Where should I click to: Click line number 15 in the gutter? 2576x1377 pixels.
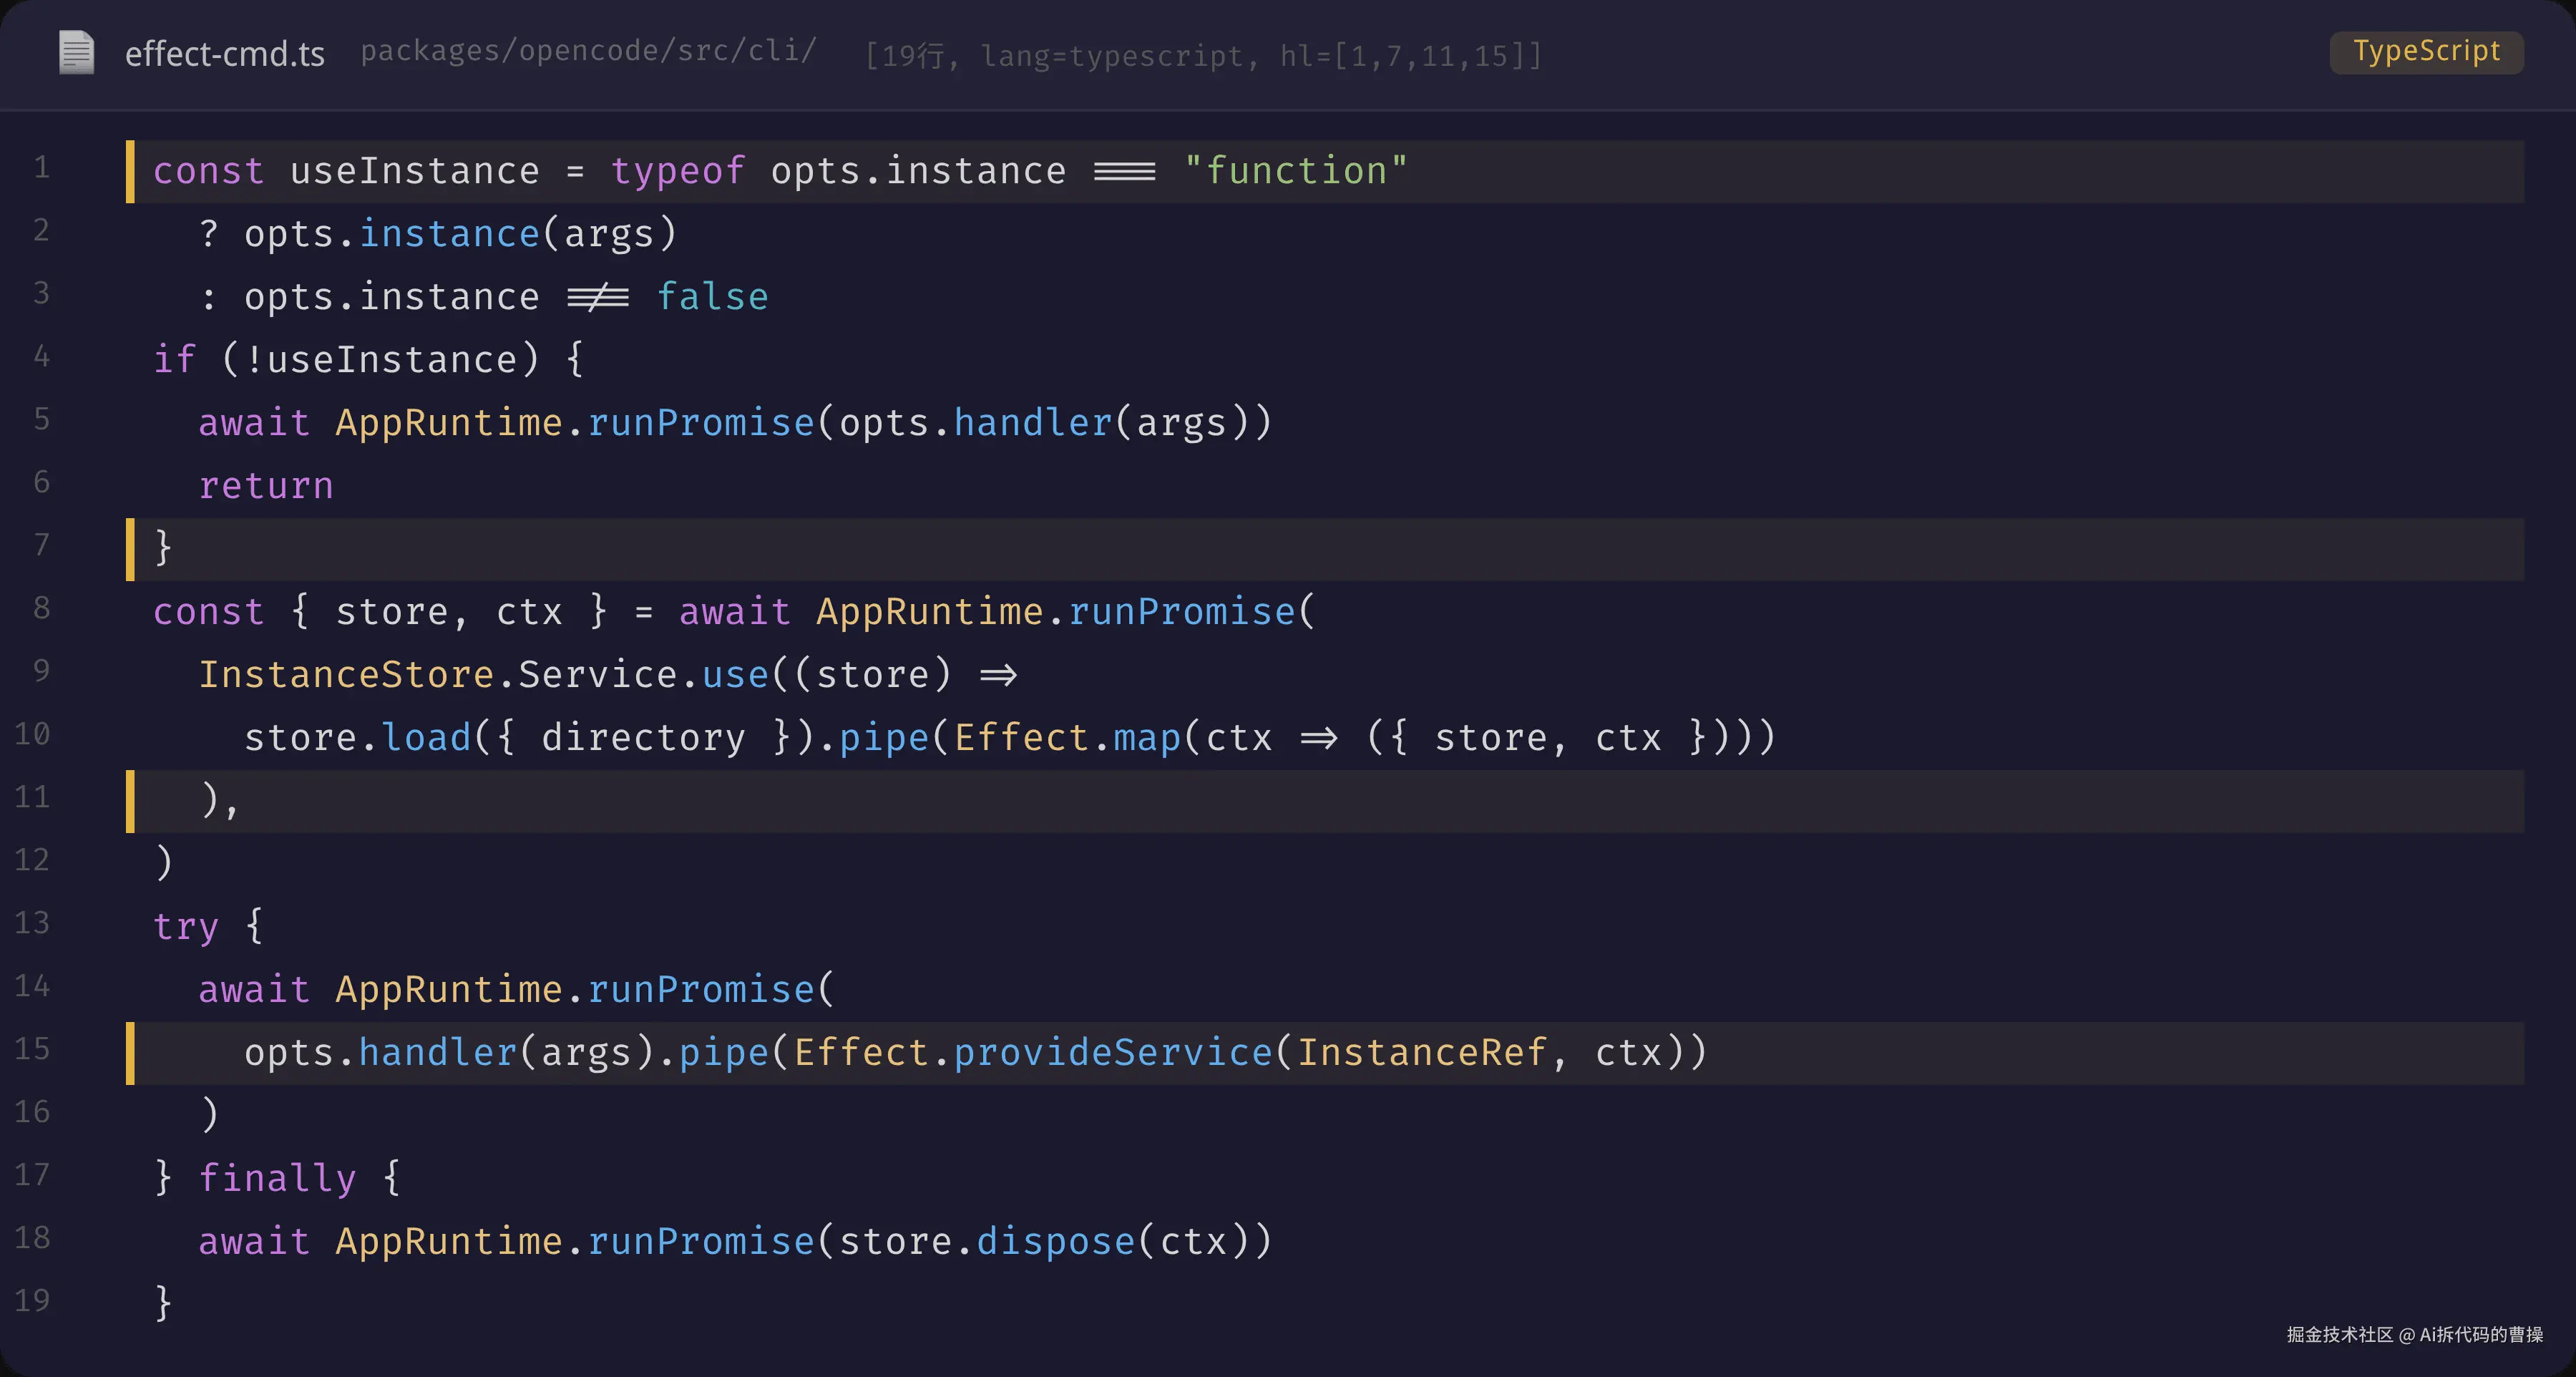(x=32, y=1049)
